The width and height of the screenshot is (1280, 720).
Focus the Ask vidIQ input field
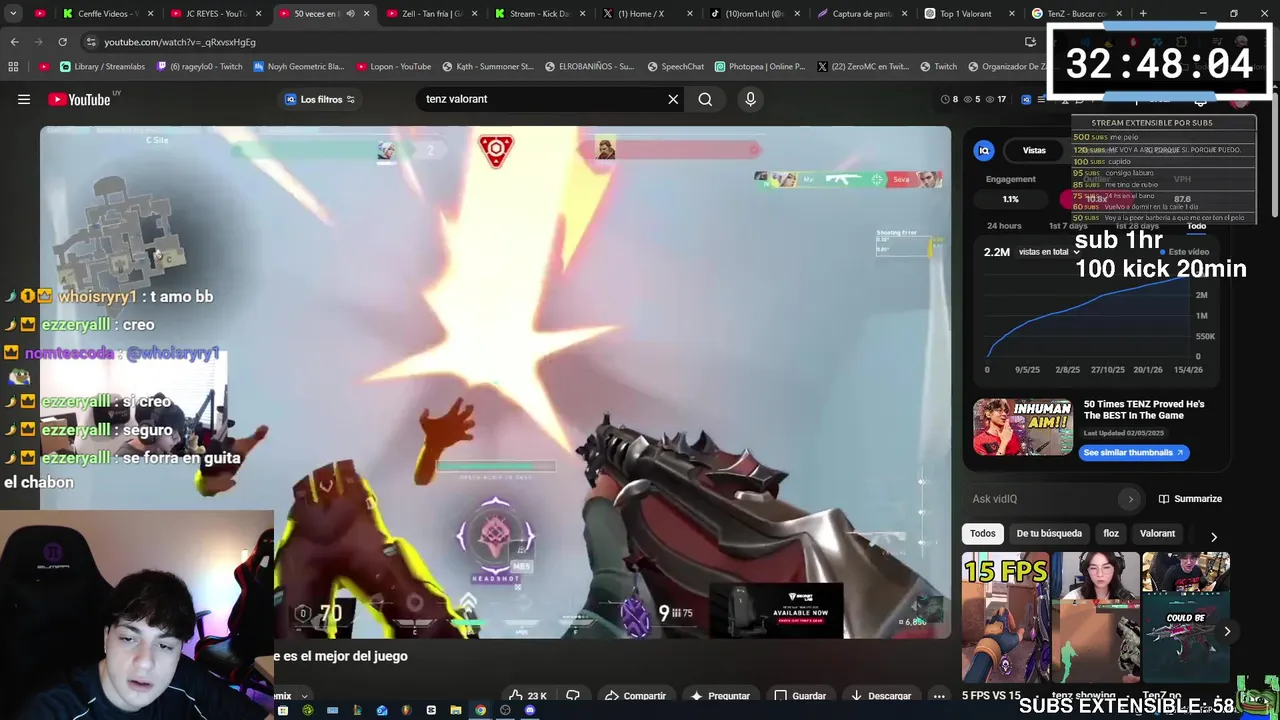[x=1045, y=499]
